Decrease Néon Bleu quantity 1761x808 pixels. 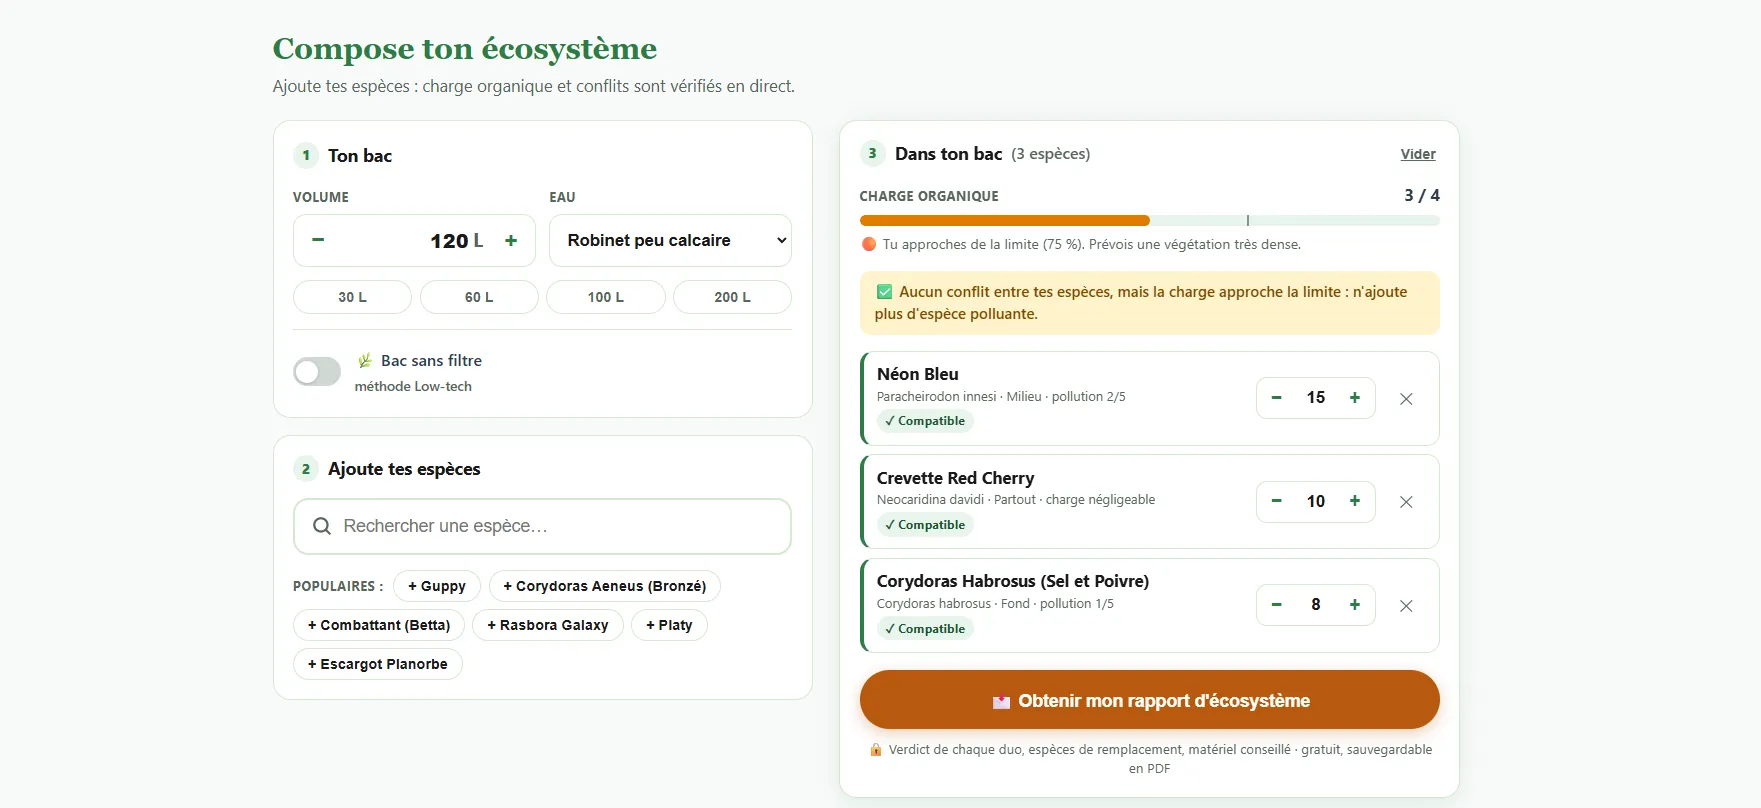pyautogui.click(x=1277, y=398)
